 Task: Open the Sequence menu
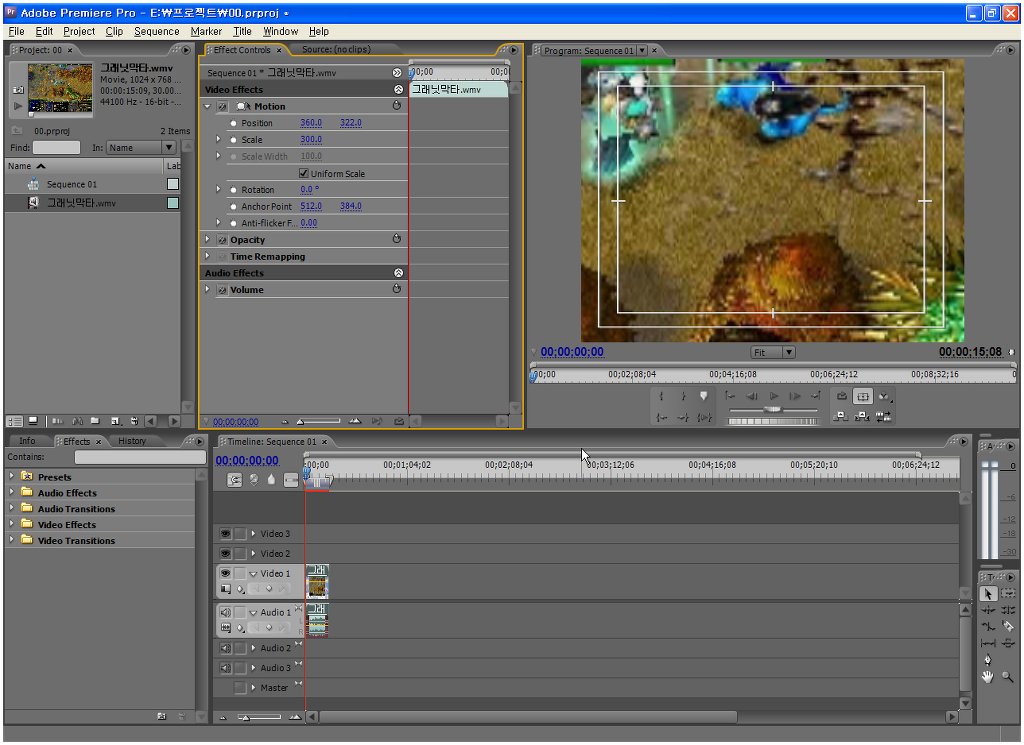[156, 31]
